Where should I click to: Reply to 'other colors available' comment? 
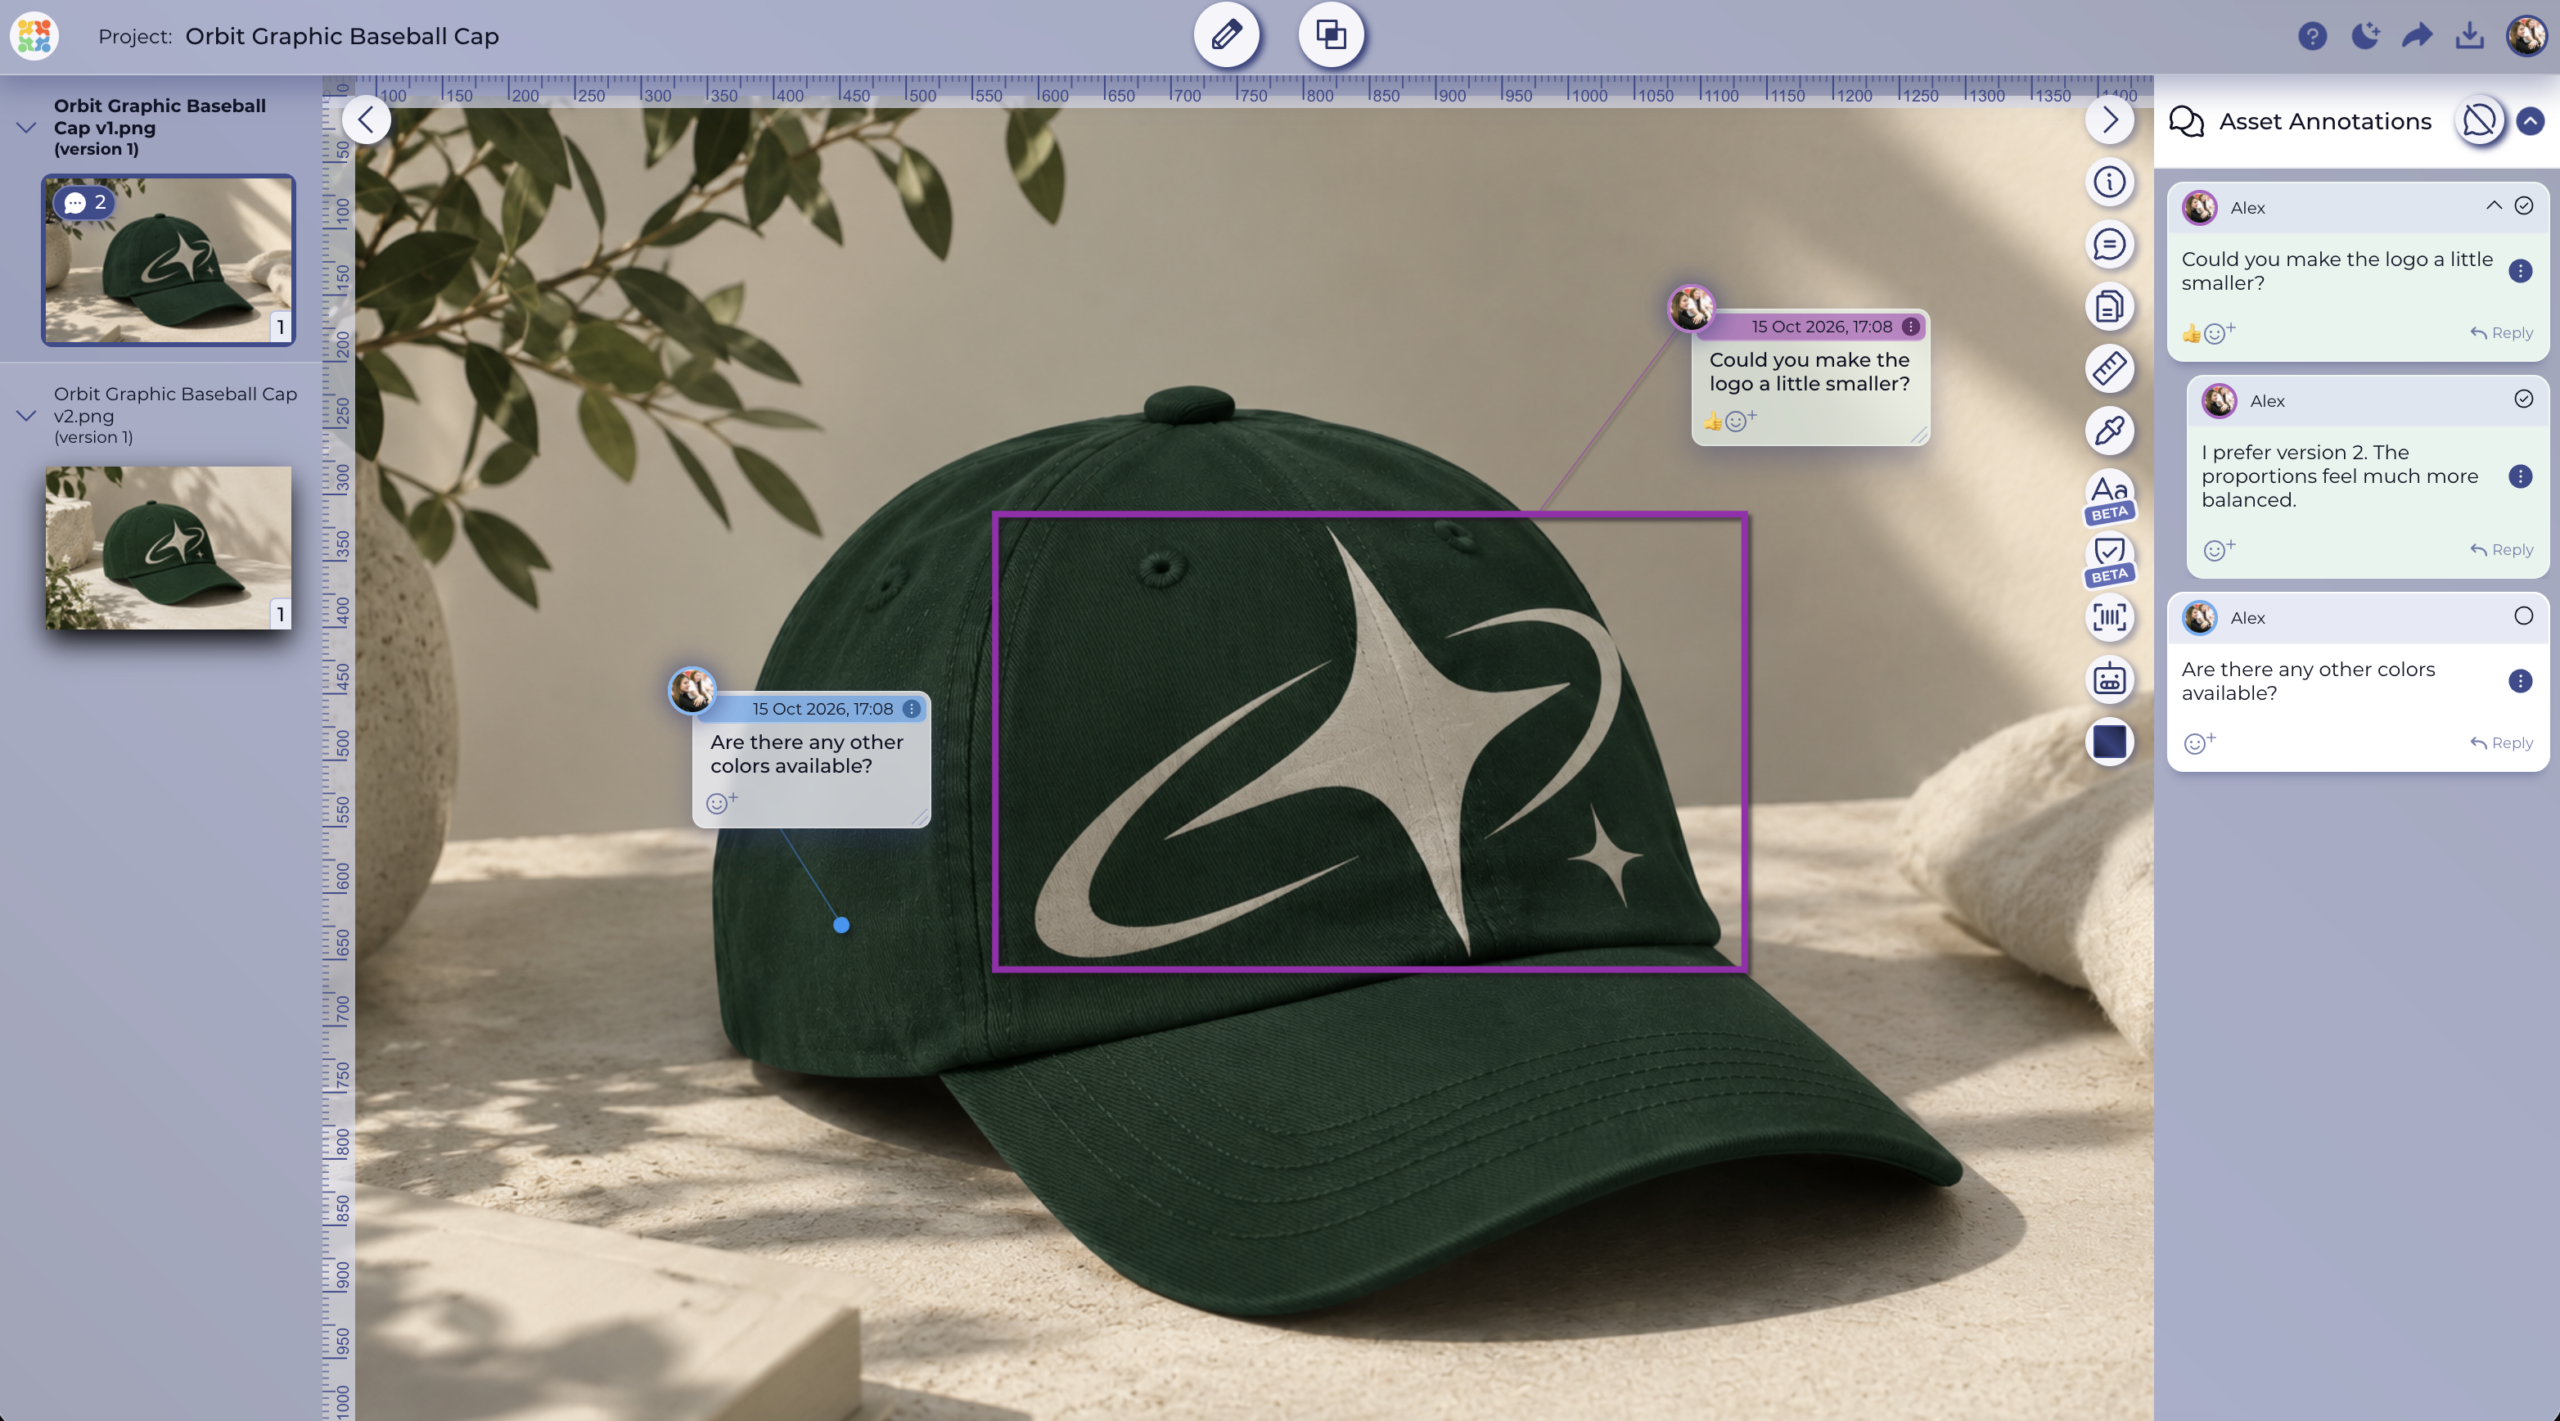point(2501,743)
